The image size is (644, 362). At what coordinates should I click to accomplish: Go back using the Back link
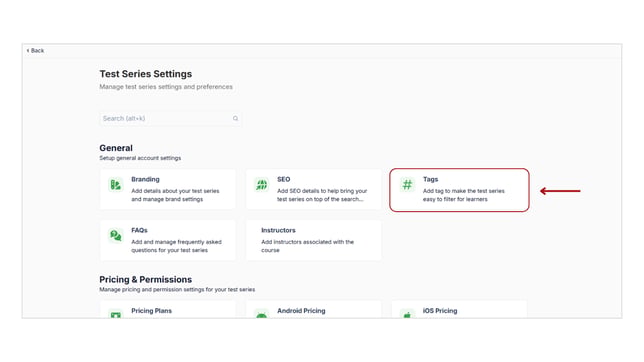click(35, 51)
